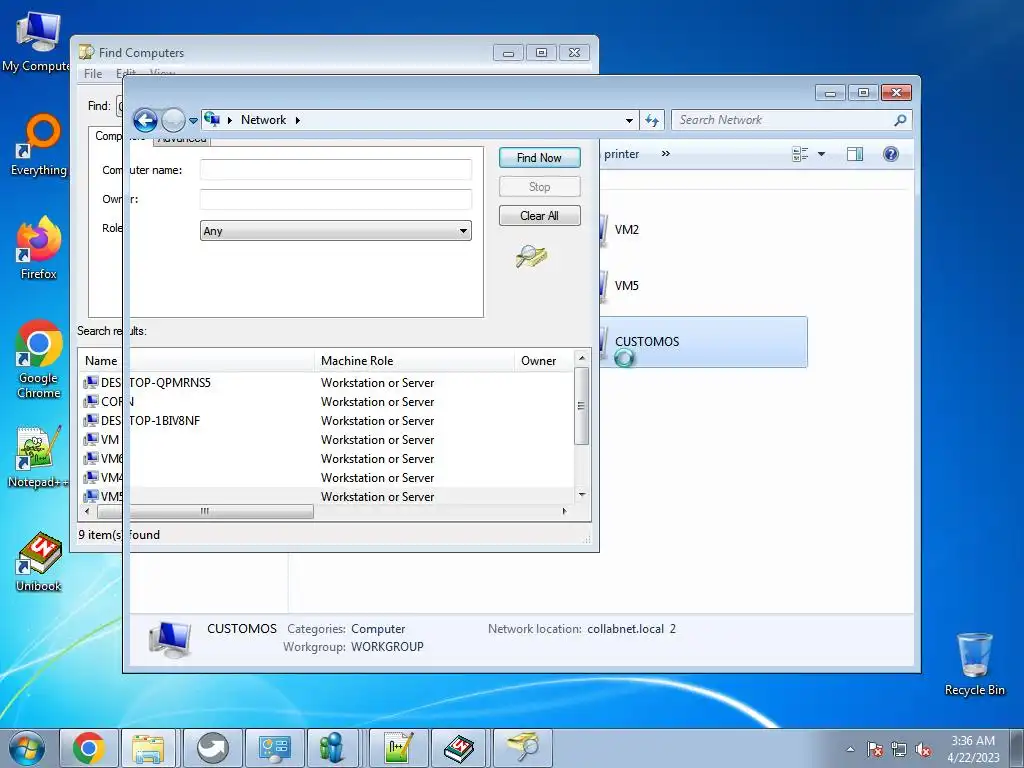This screenshot has width=1024, height=768.
Task: Click the Owner input field
Action: click(336, 199)
